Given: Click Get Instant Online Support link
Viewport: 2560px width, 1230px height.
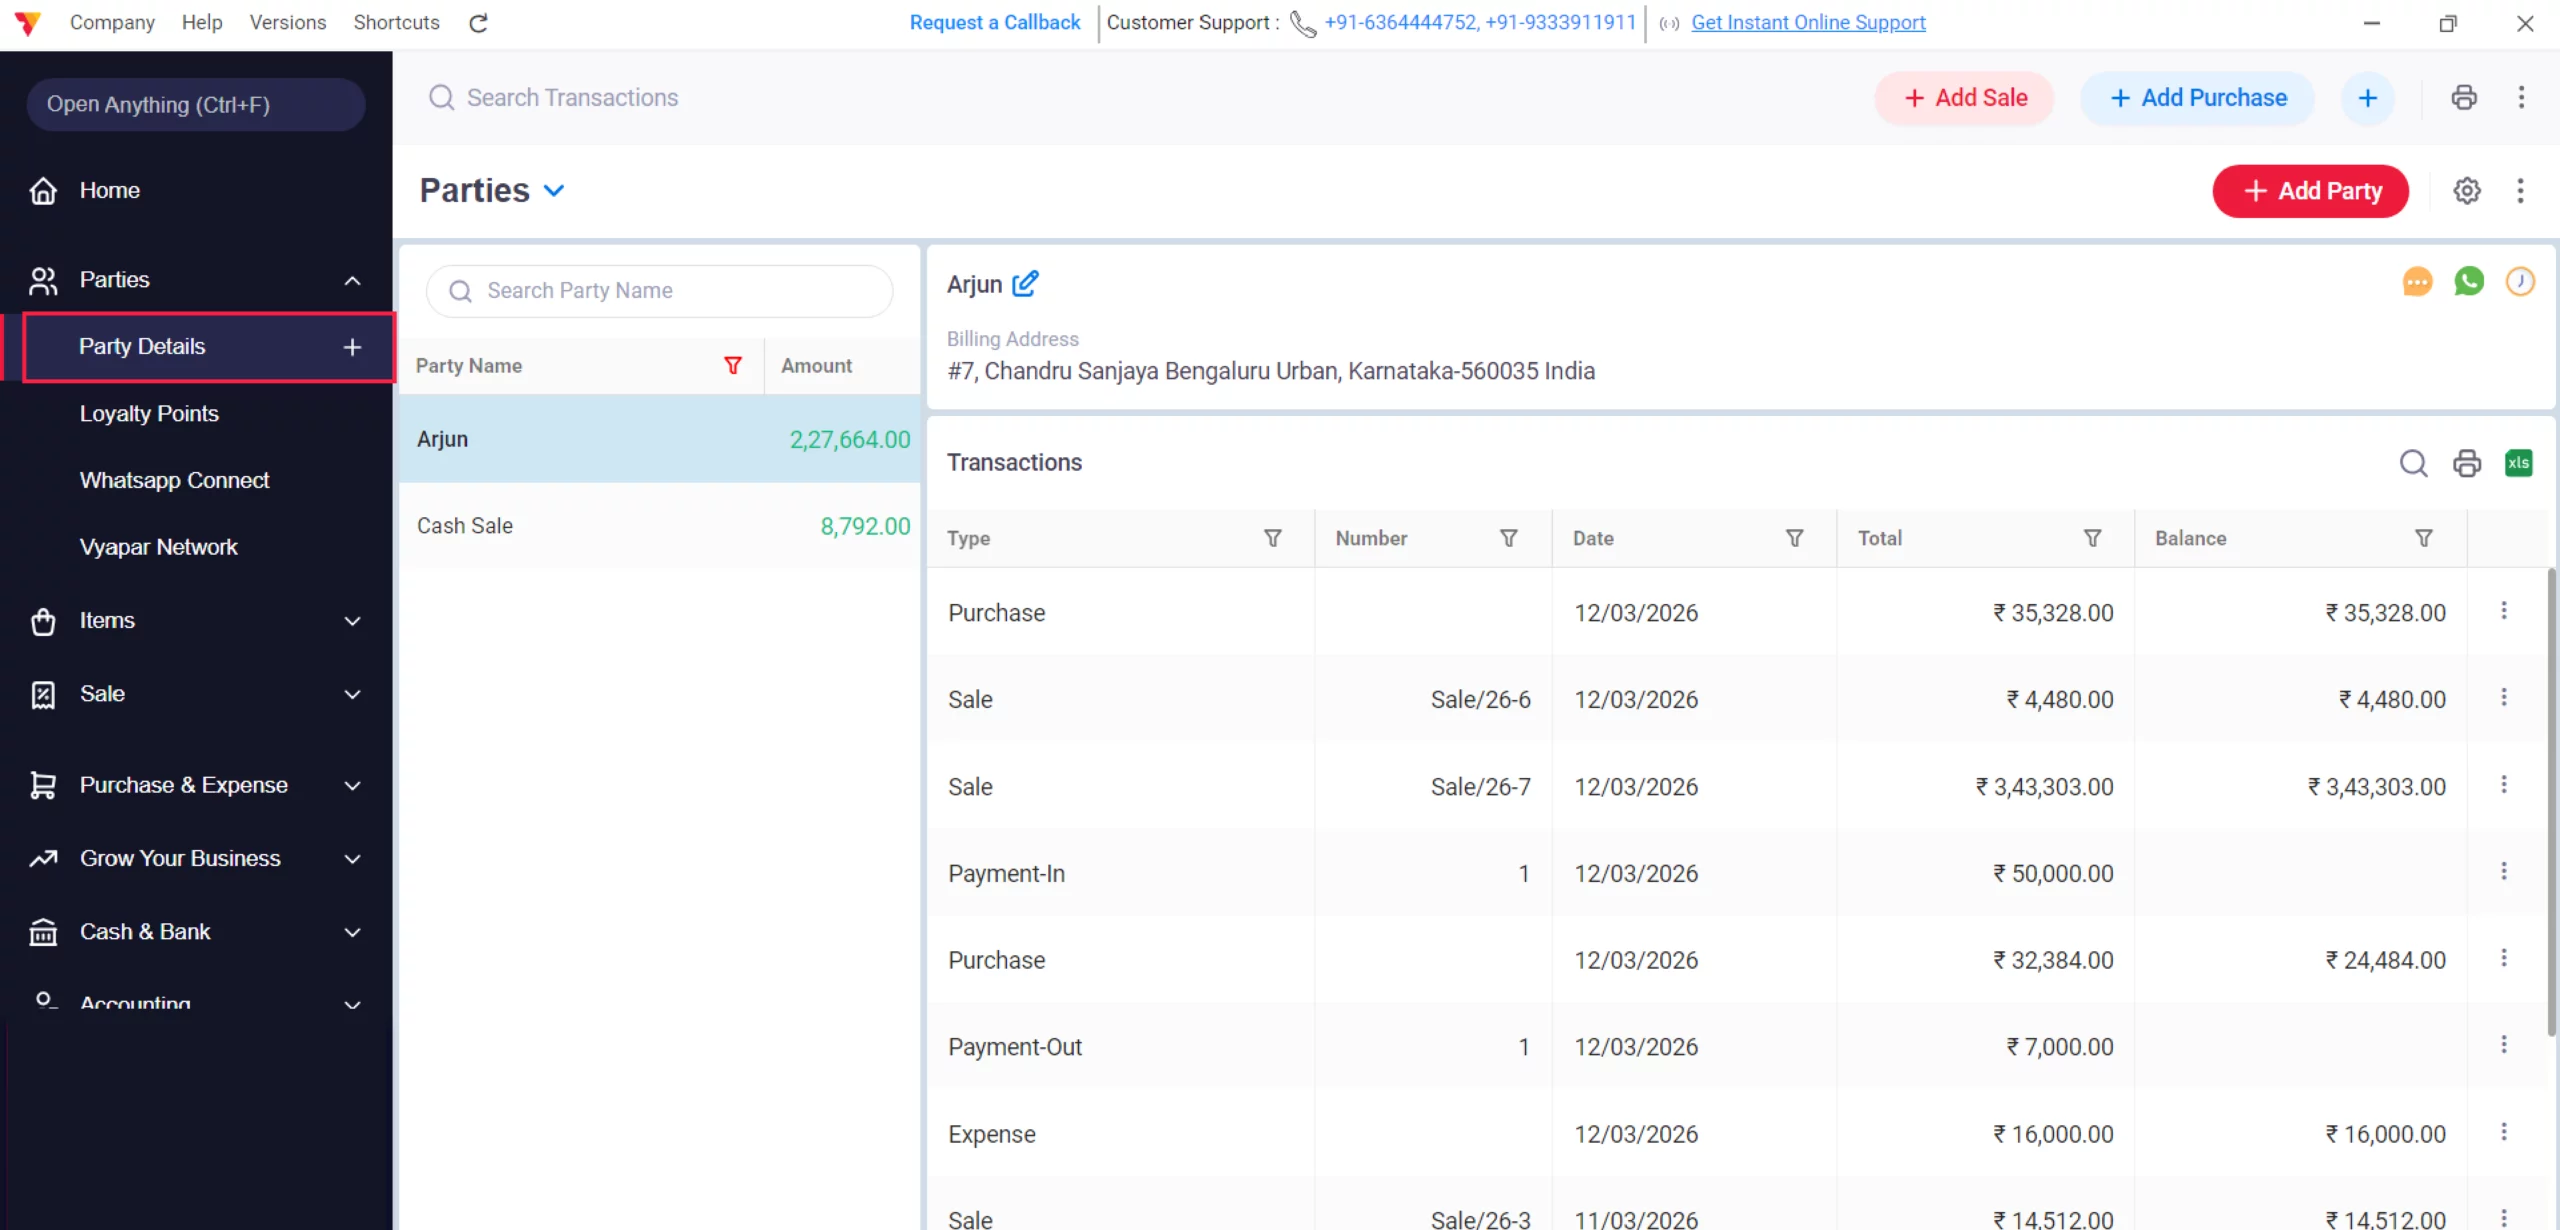Looking at the screenshot, I should tap(1807, 22).
